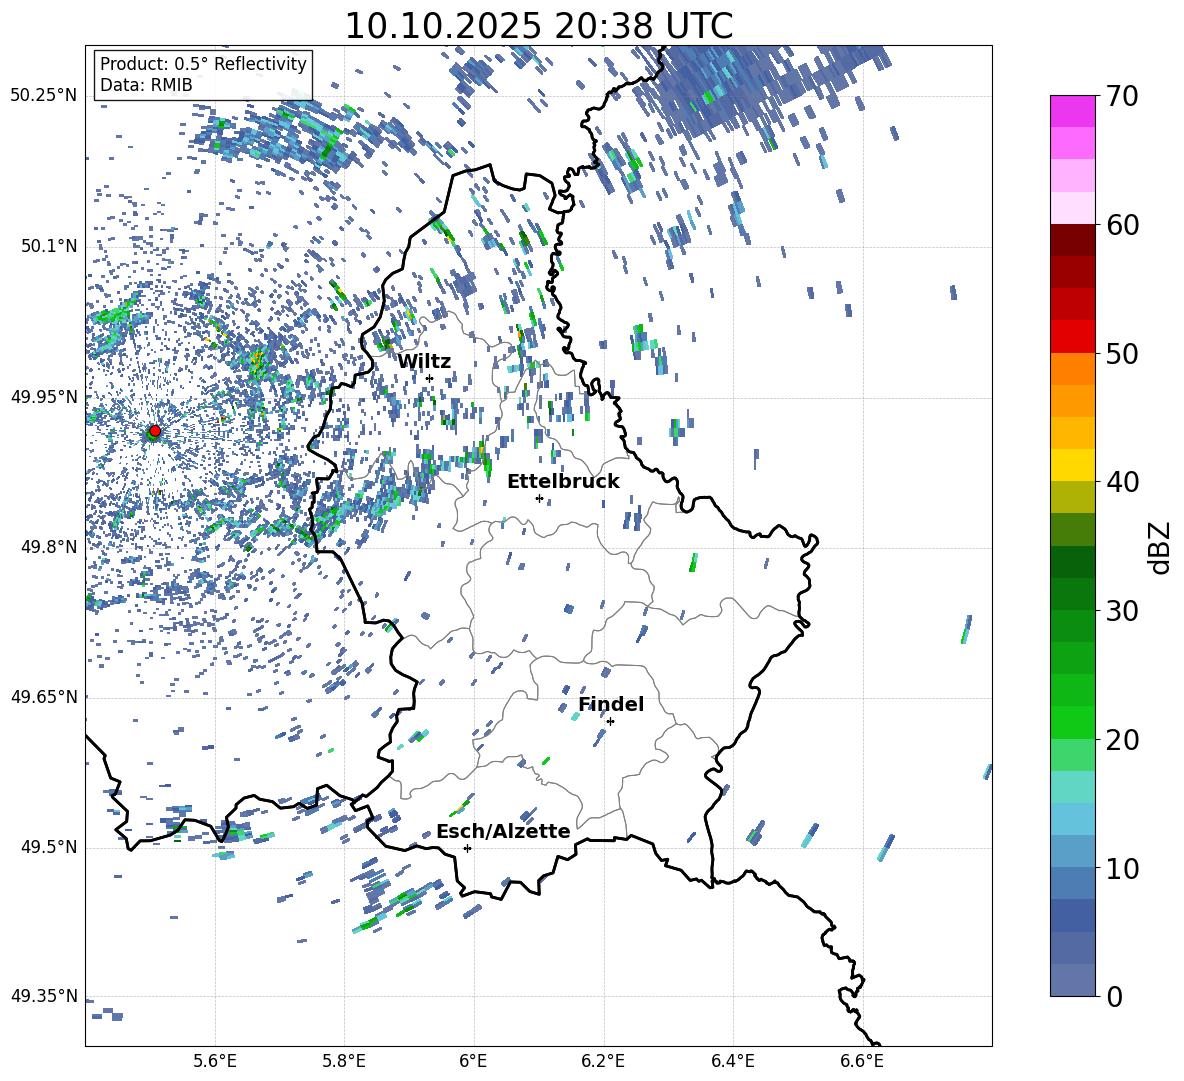Click the Esch/Alzette location cross marker
Image resolution: width=1184 pixels, height=1081 pixels.
pos(467,848)
